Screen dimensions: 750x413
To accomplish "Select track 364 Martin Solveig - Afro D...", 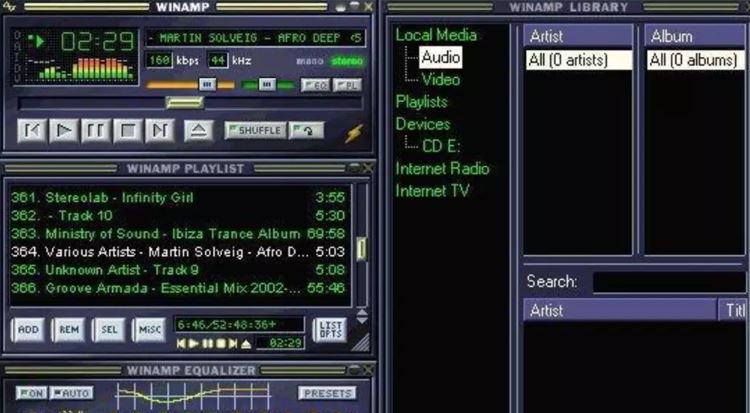I will tap(178, 252).
